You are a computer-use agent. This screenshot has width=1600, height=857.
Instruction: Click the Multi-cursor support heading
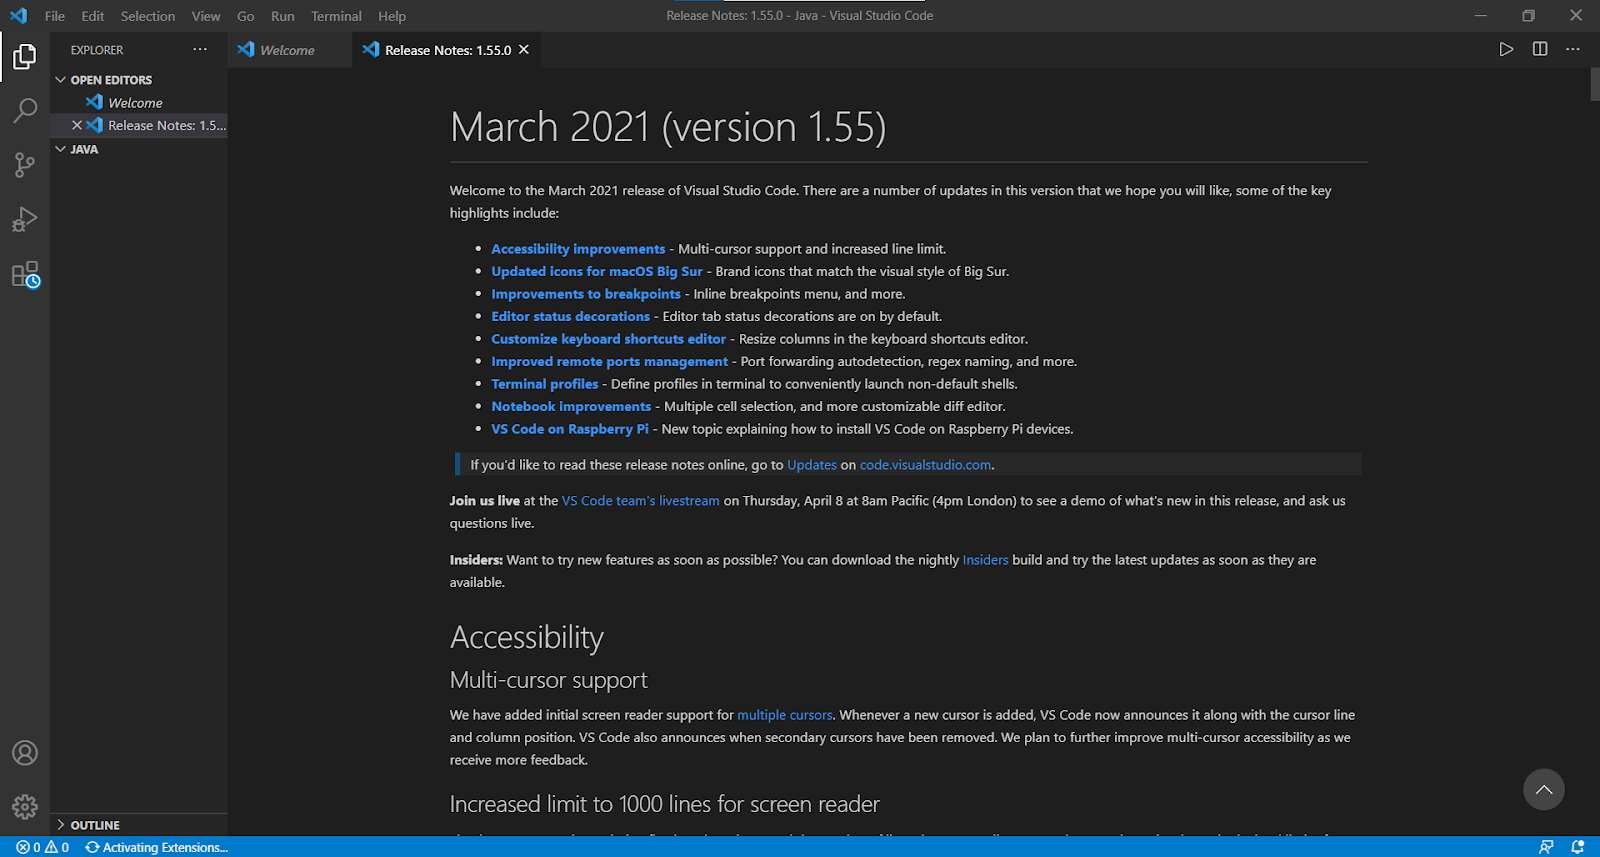click(x=549, y=680)
